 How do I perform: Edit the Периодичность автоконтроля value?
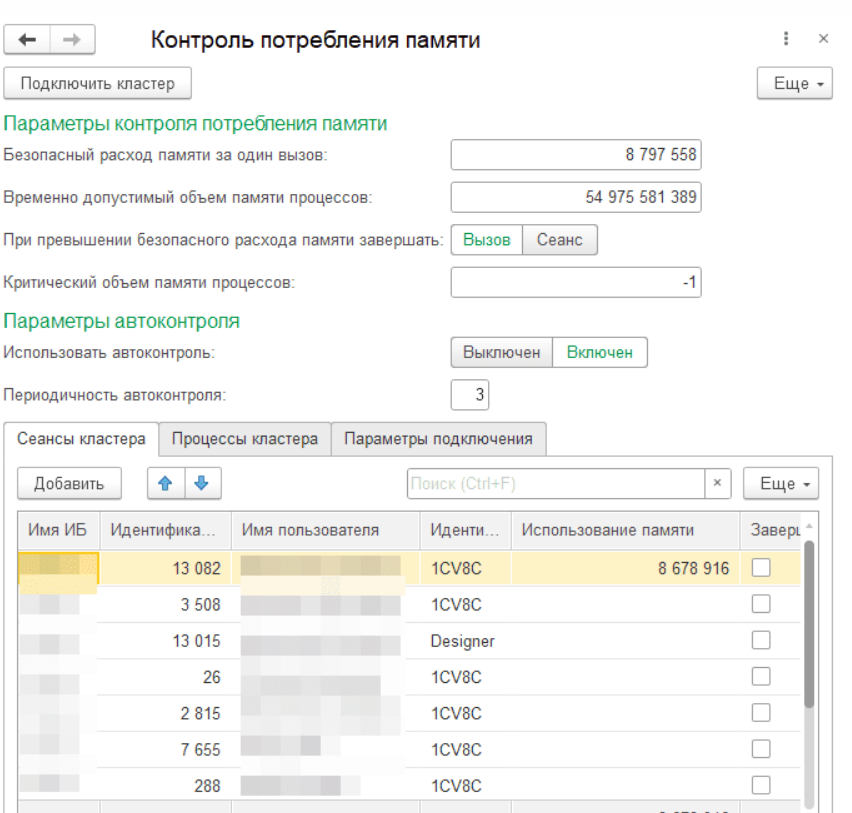click(470, 394)
